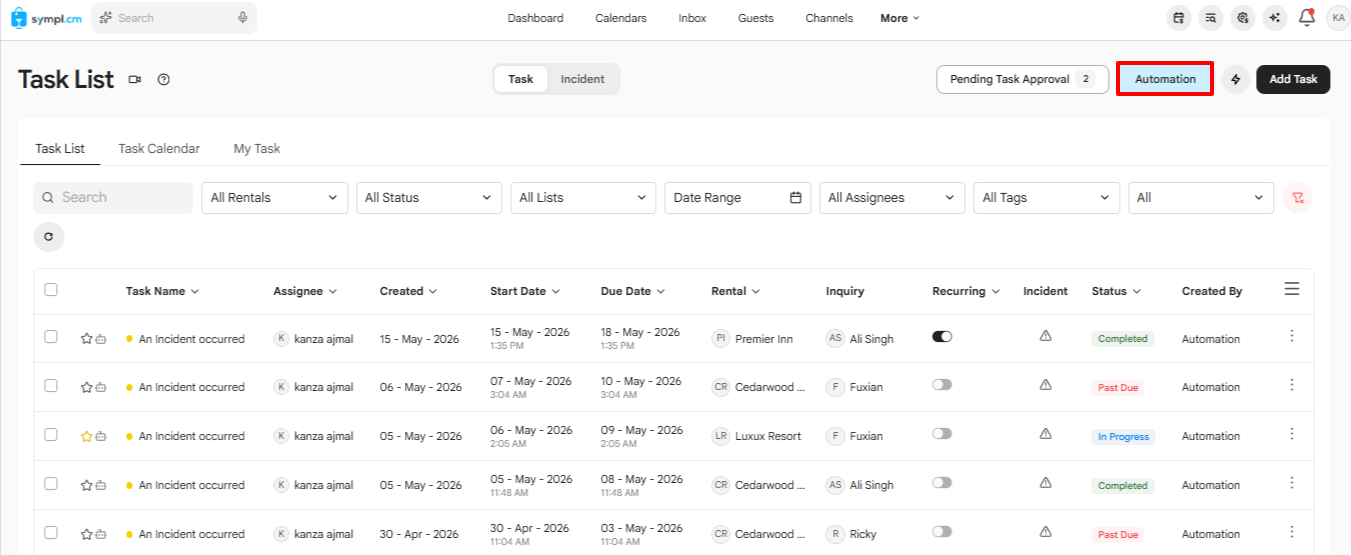Open the last filter dropdown labeled All

[1201, 198]
